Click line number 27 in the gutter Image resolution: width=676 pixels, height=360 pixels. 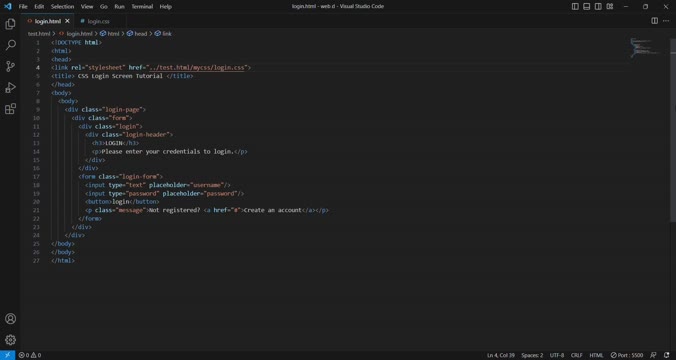36,261
